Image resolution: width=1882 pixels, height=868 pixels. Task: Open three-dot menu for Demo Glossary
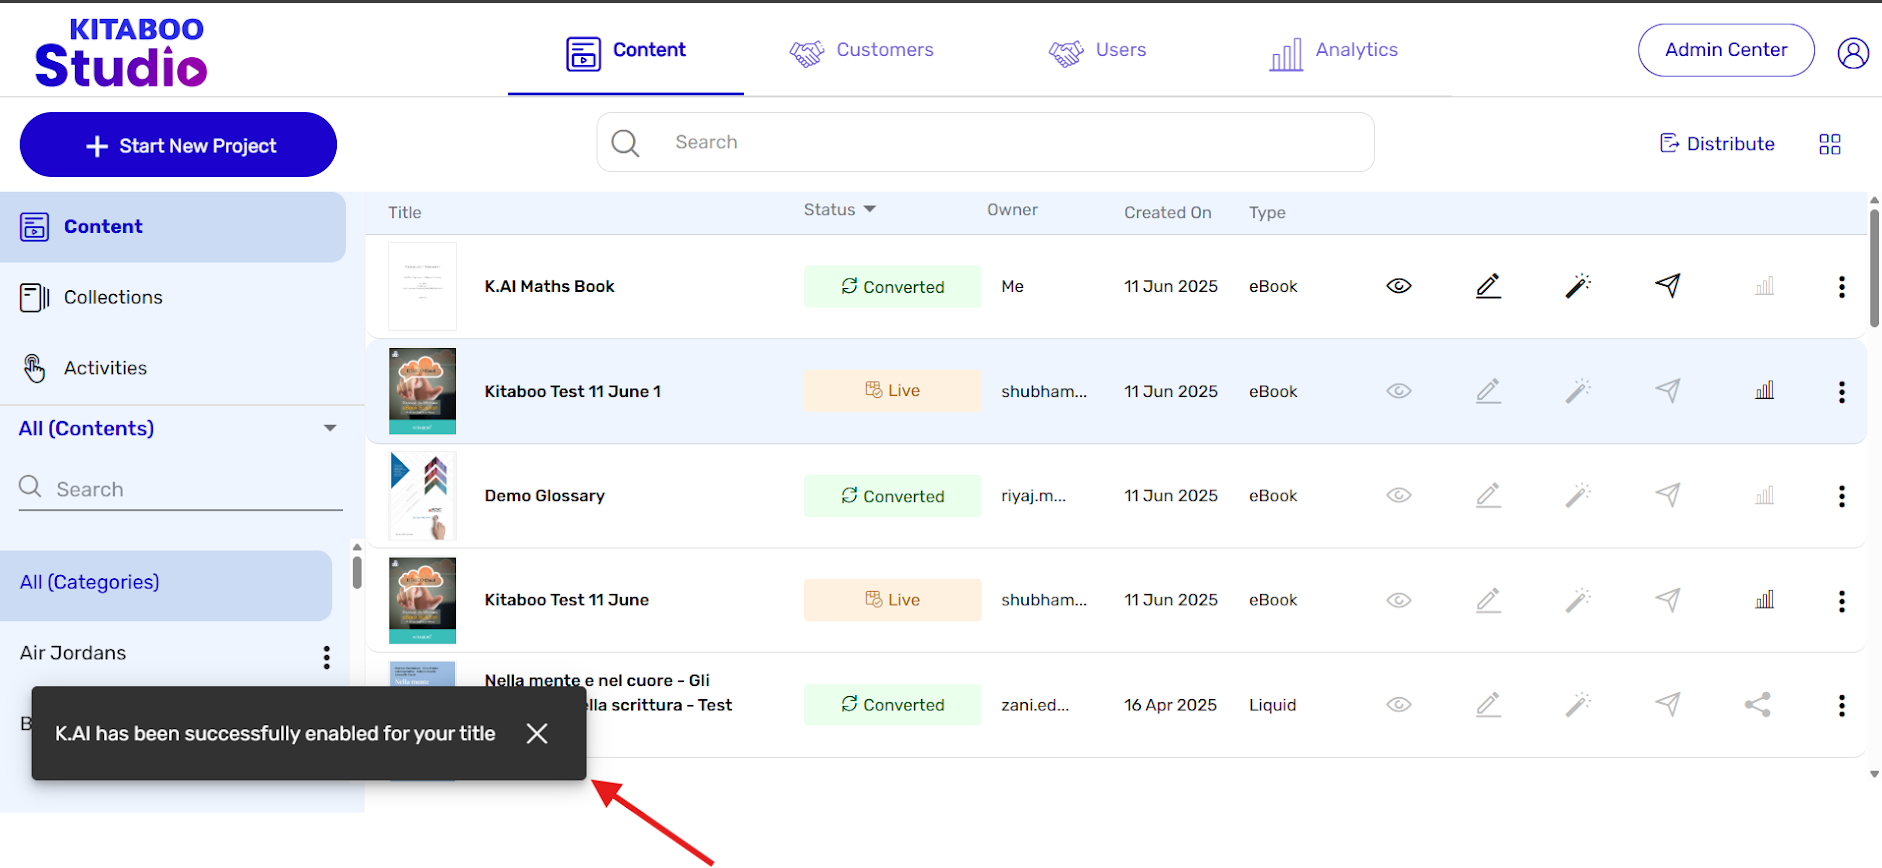pos(1842,496)
